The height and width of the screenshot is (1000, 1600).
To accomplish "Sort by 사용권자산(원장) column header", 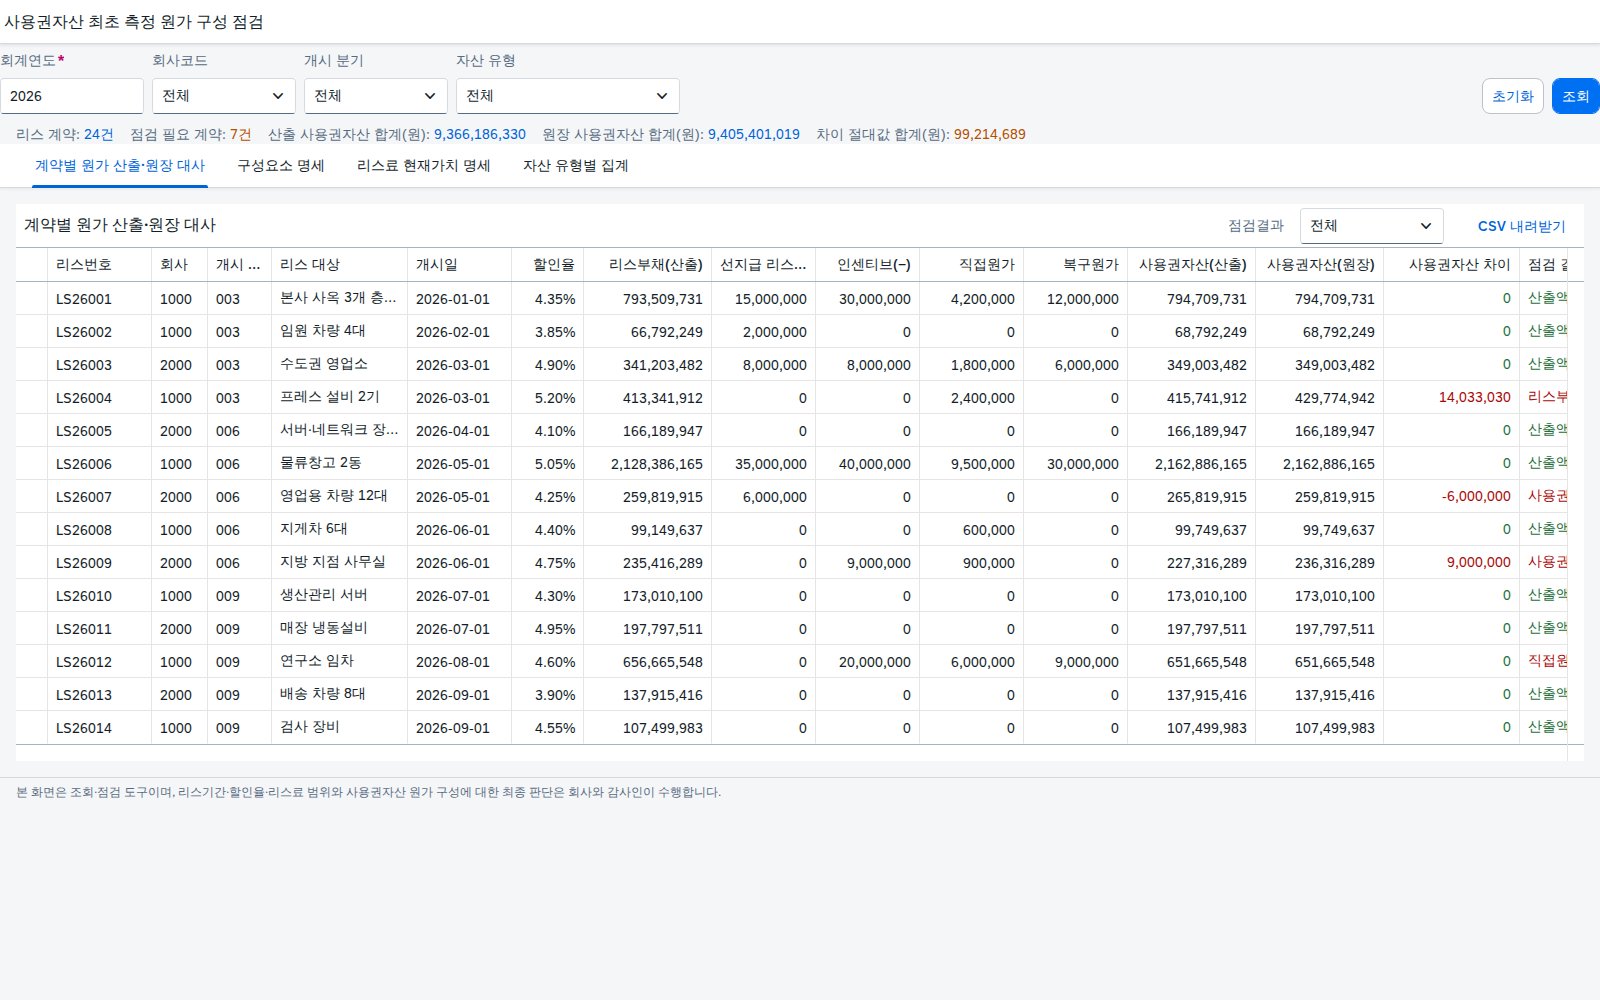I will tap(1321, 265).
